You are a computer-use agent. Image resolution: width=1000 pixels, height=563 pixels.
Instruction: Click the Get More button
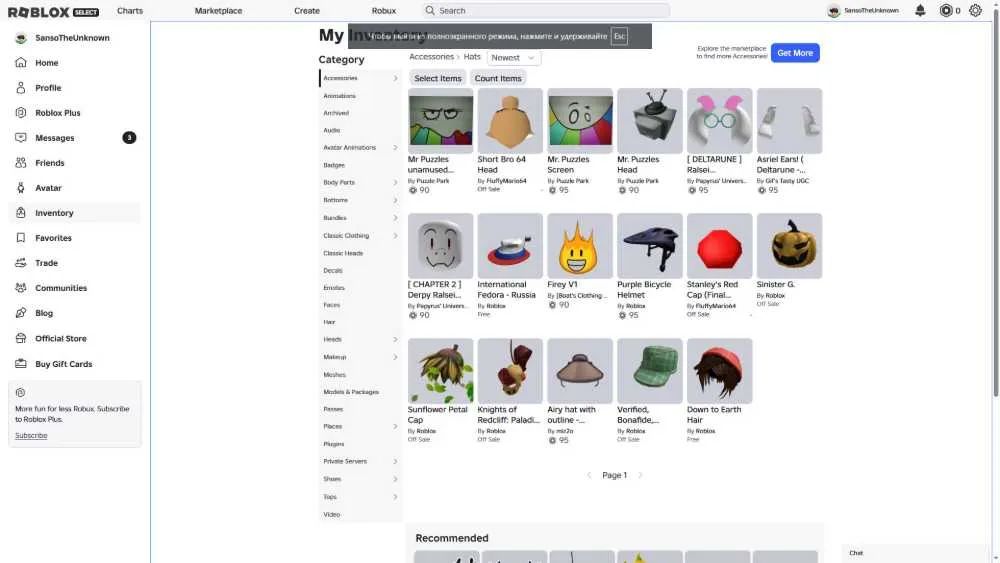pos(795,53)
